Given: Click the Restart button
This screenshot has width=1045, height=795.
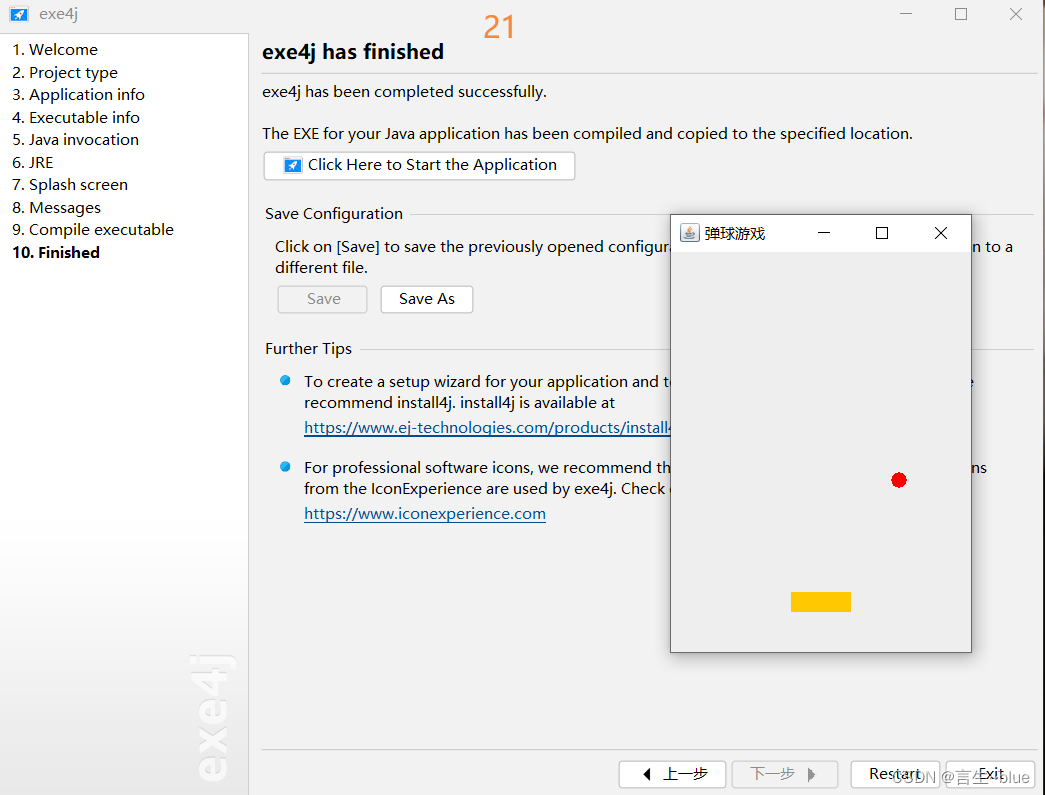Looking at the screenshot, I should pyautogui.click(x=895, y=774).
